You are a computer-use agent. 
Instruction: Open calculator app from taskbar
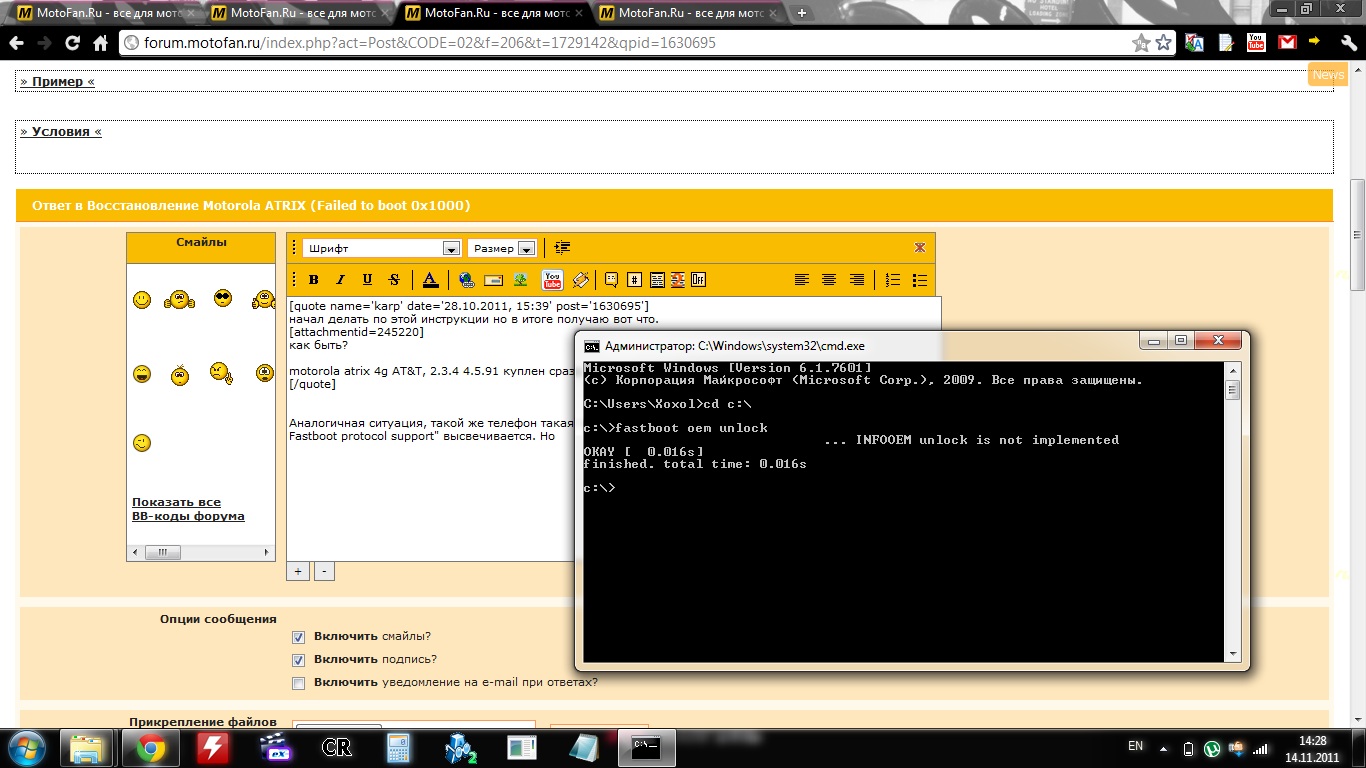pyautogui.click(x=400, y=747)
